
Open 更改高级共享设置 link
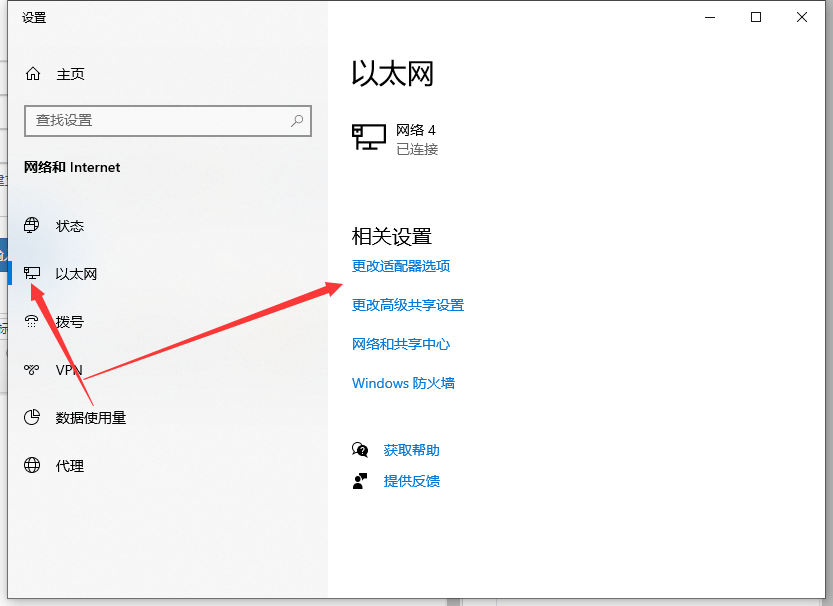click(x=408, y=305)
